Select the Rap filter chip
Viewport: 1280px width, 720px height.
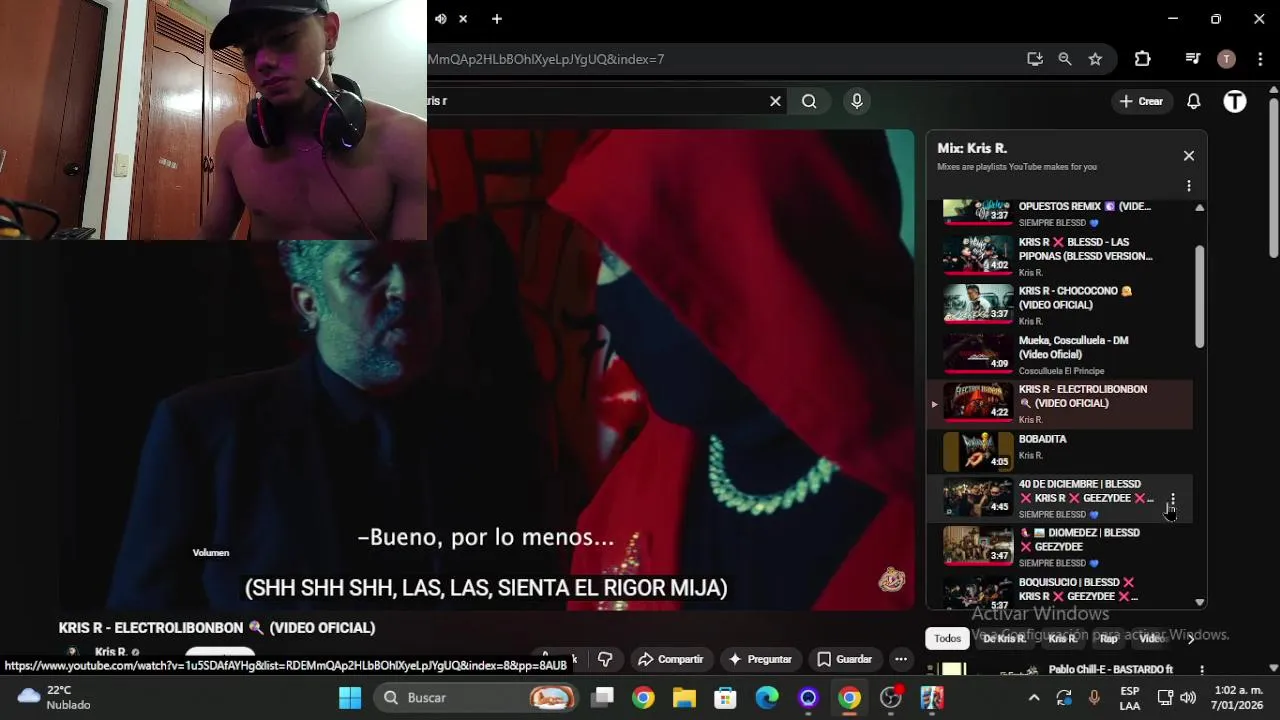(x=1108, y=638)
